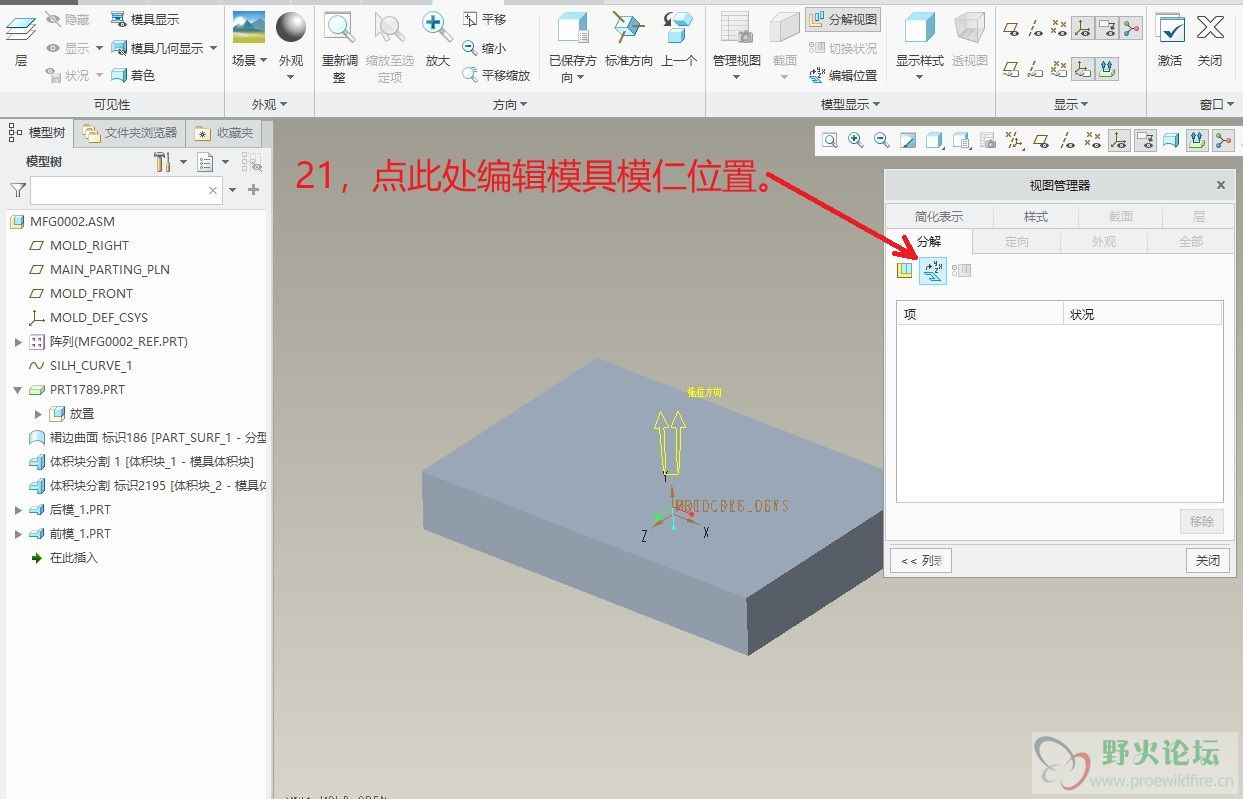Open the 层 (Layers) tool in the ribbon
Viewport: 1243px width, 799px height.
tap(20, 40)
